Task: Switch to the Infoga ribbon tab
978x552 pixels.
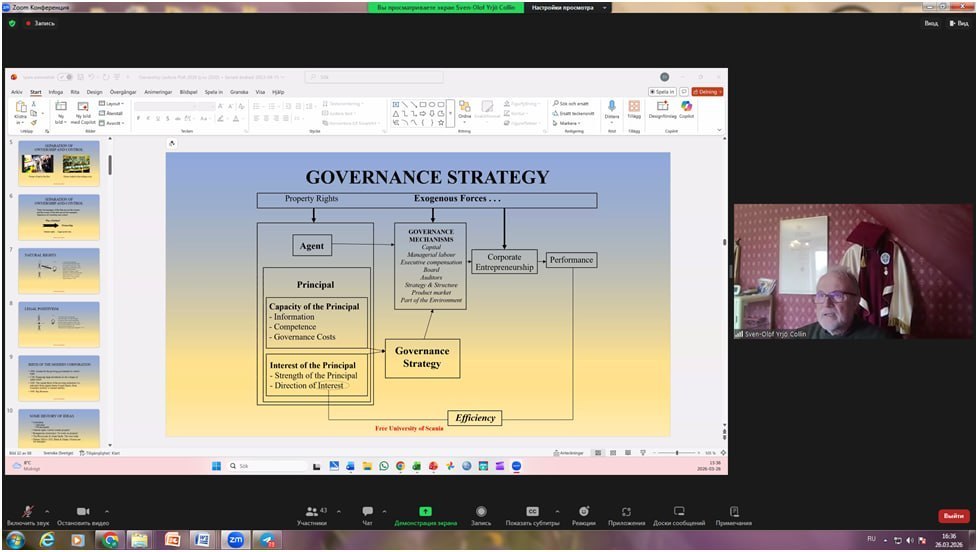Action: [x=56, y=91]
